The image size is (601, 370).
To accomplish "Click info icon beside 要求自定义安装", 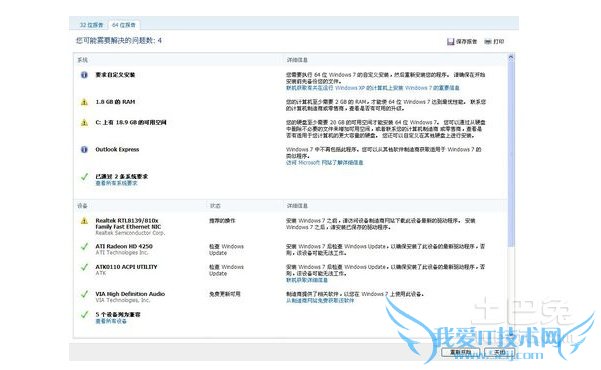I will pos(84,75).
